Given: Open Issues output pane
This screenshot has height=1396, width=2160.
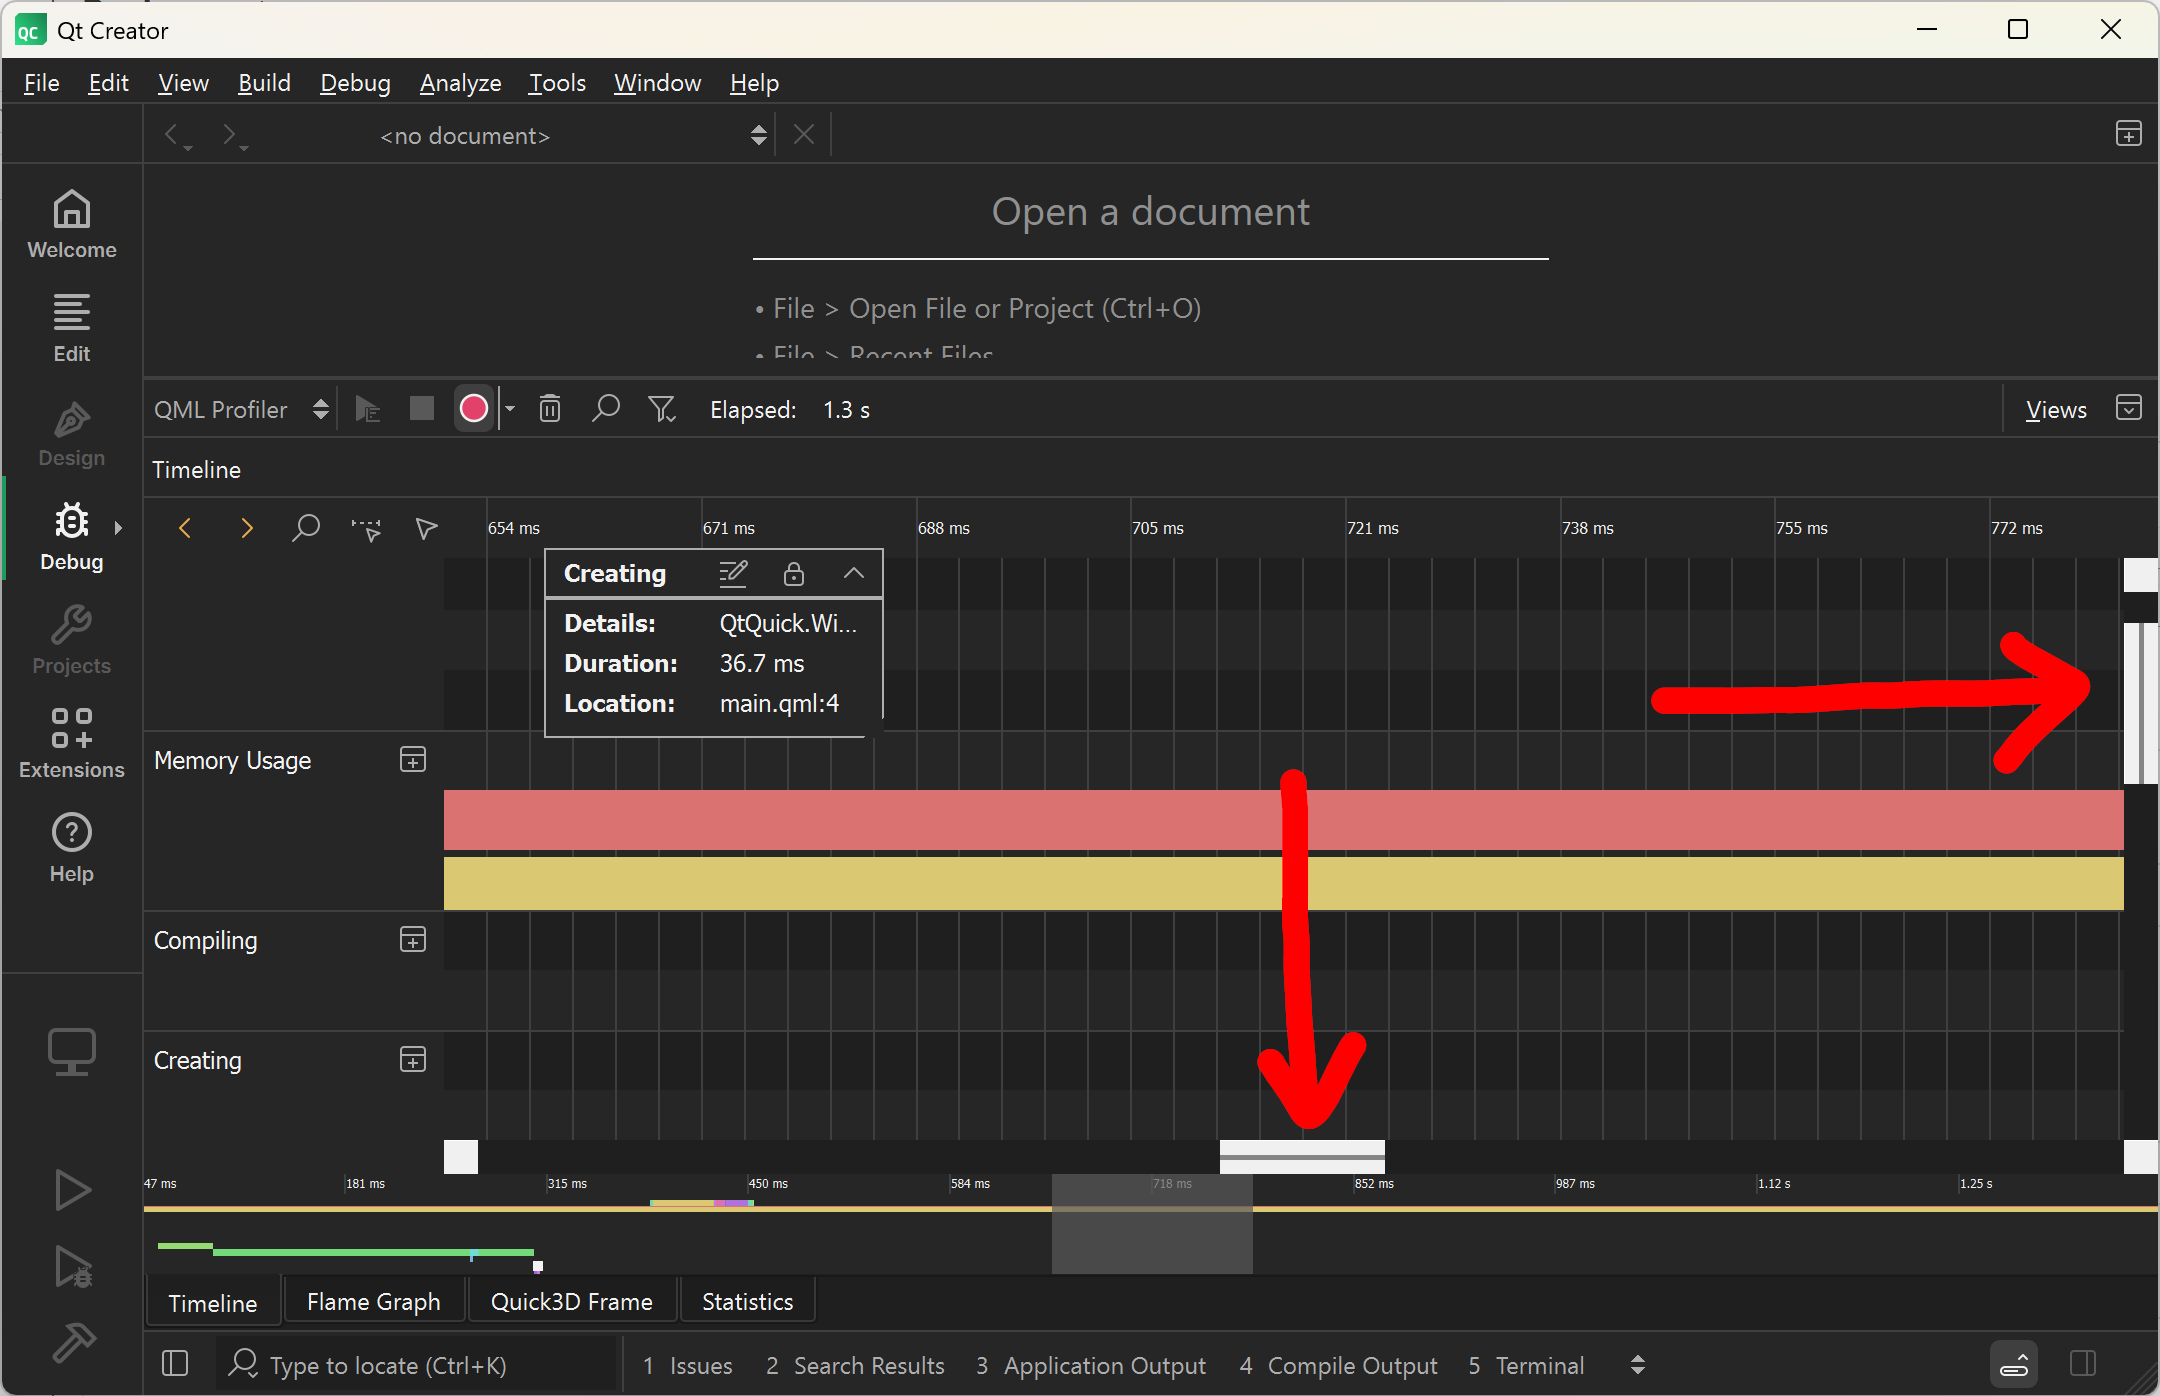Looking at the screenshot, I should [688, 1365].
